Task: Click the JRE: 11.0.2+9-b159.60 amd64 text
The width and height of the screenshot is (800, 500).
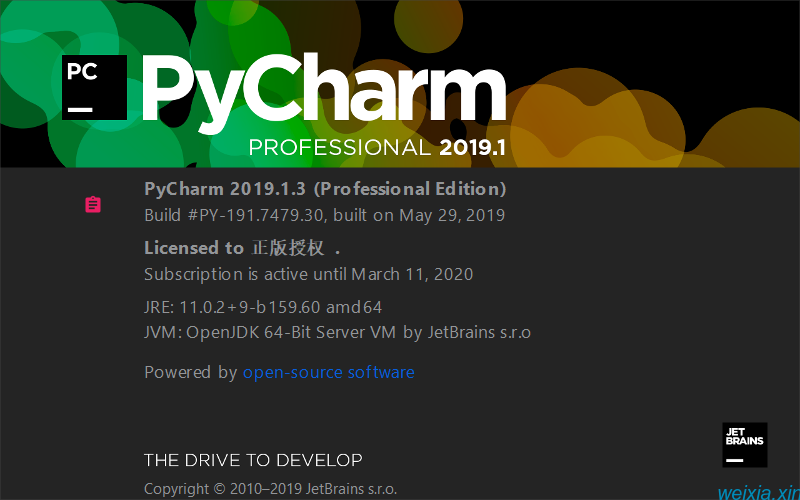Action: (263, 307)
